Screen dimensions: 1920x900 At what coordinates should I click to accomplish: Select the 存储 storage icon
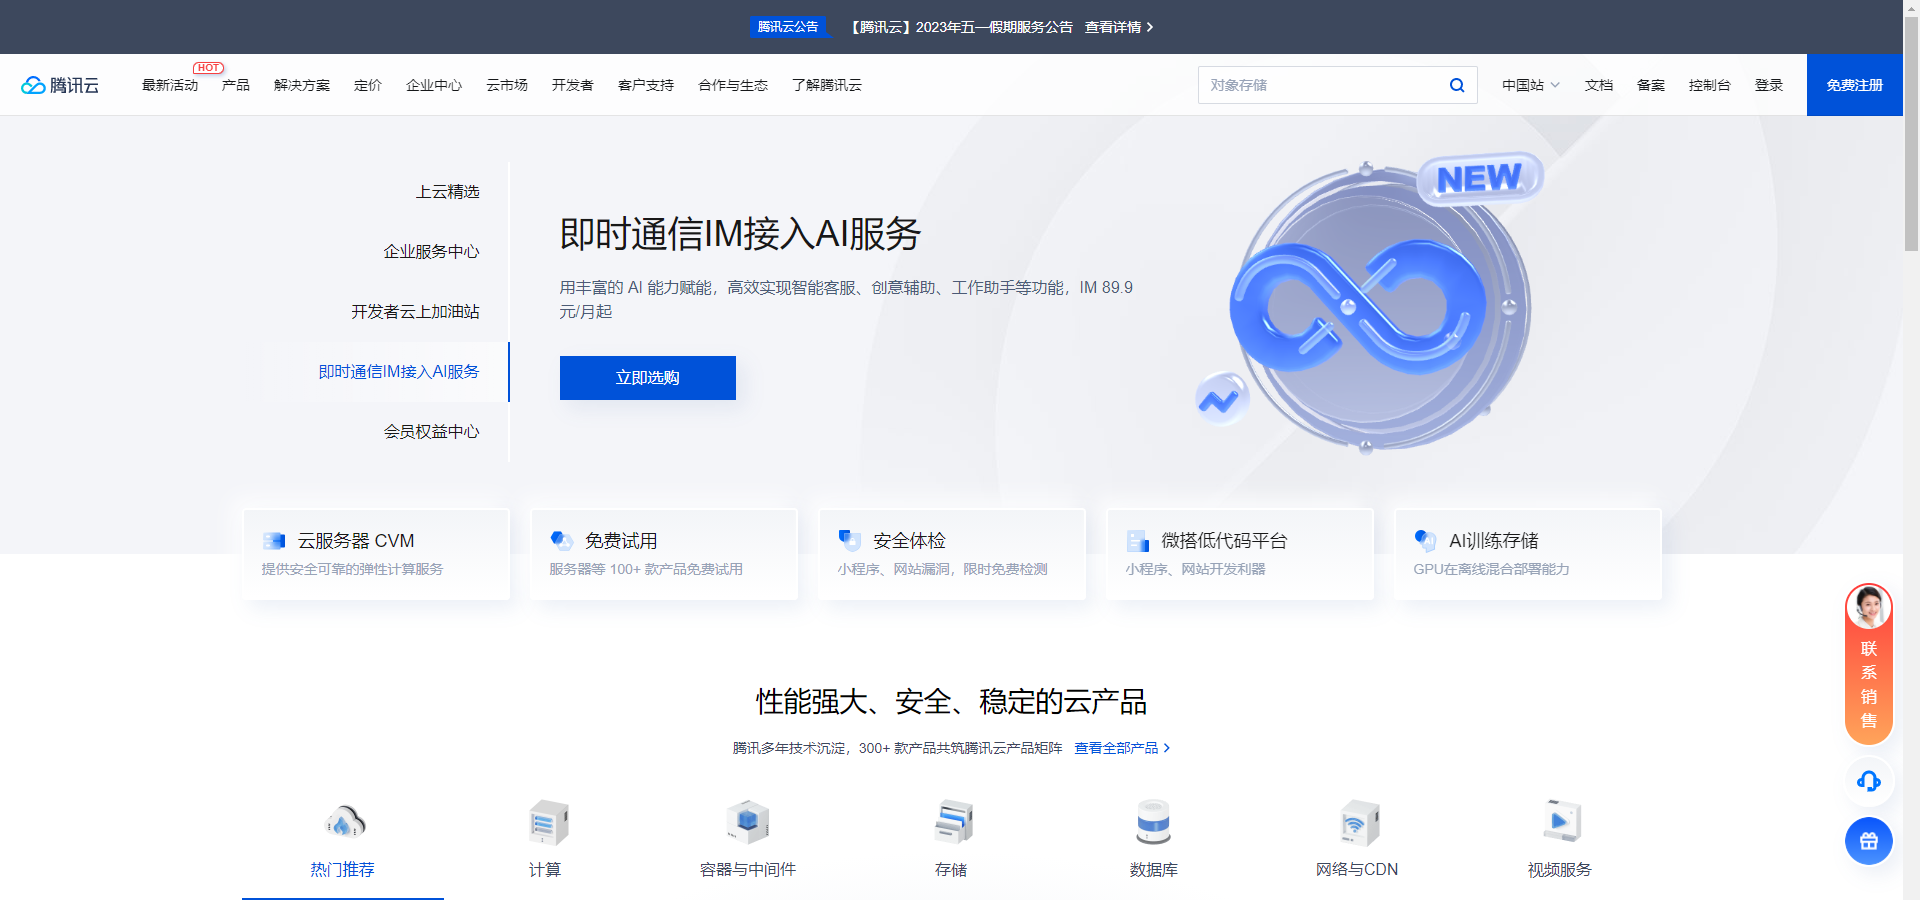pos(953,822)
